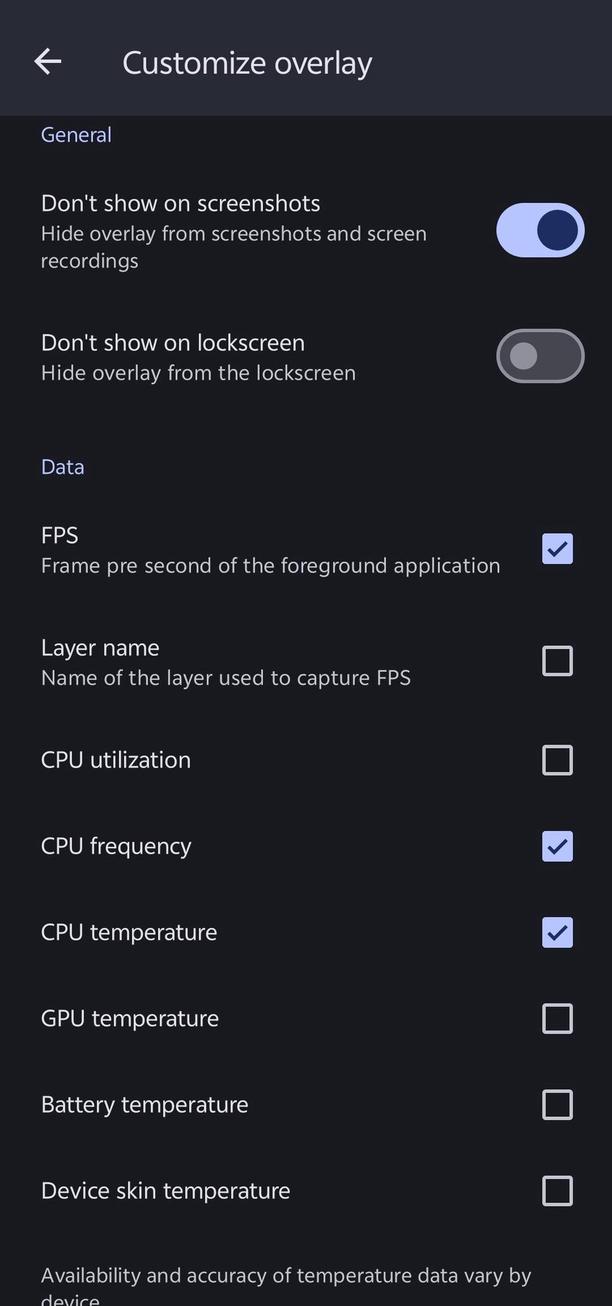Tap the CPU temperature row text
The height and width of the screenshot is (1306, 612).
pos(128,932)
